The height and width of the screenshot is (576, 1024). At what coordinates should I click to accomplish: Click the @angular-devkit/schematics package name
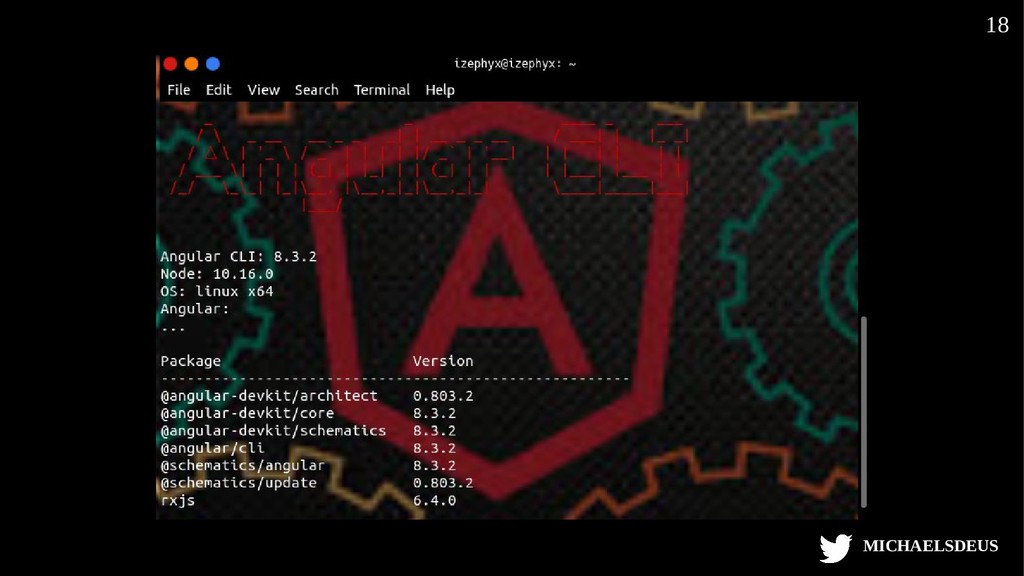pyautogui.click(x=273, y=431)
